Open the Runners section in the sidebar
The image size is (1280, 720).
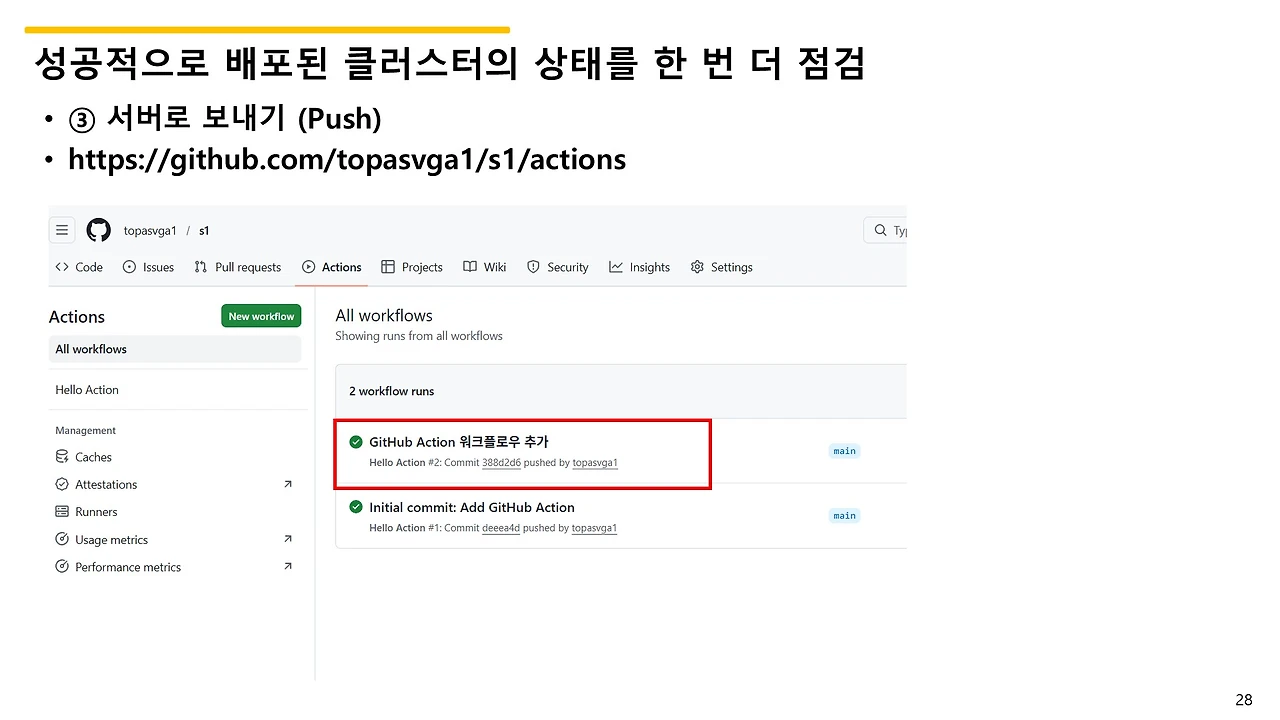[x=98, y=511]
